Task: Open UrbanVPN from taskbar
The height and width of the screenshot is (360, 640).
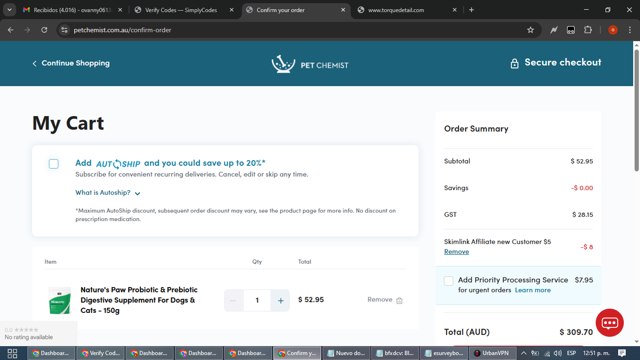Action: click(x=493, y=353)
